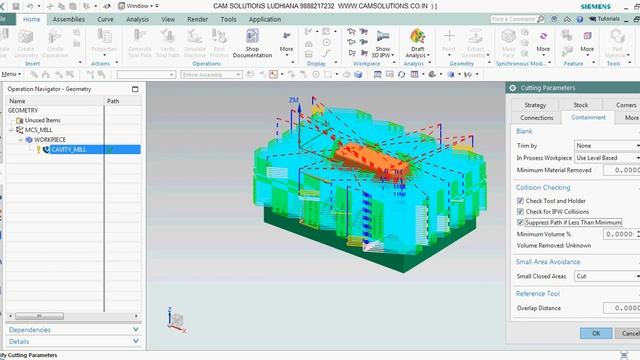This screenshot has width=640, height=360.
Task: Open the Application ribbon tab
Action: 265,19
